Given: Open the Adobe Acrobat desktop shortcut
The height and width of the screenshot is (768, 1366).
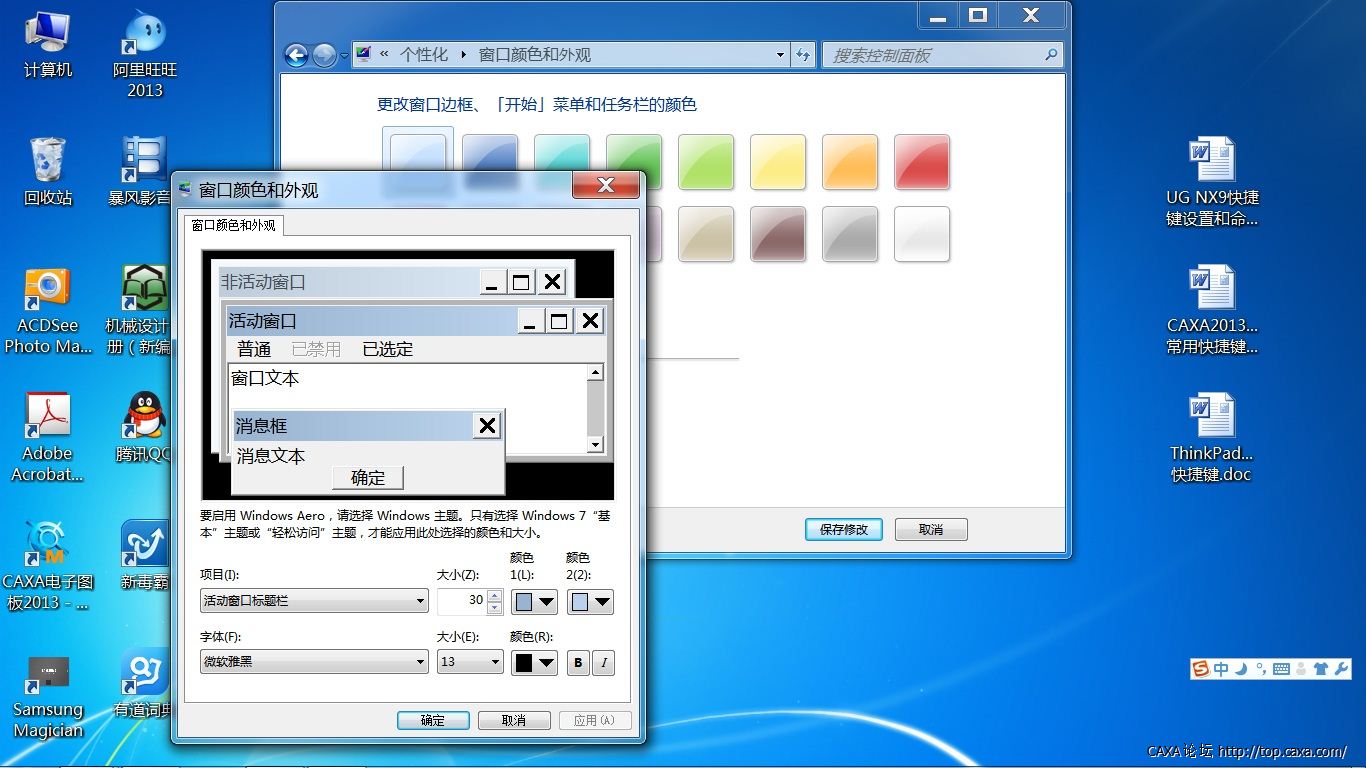Looking at the screenshot, I should click(x=47, y=418).
